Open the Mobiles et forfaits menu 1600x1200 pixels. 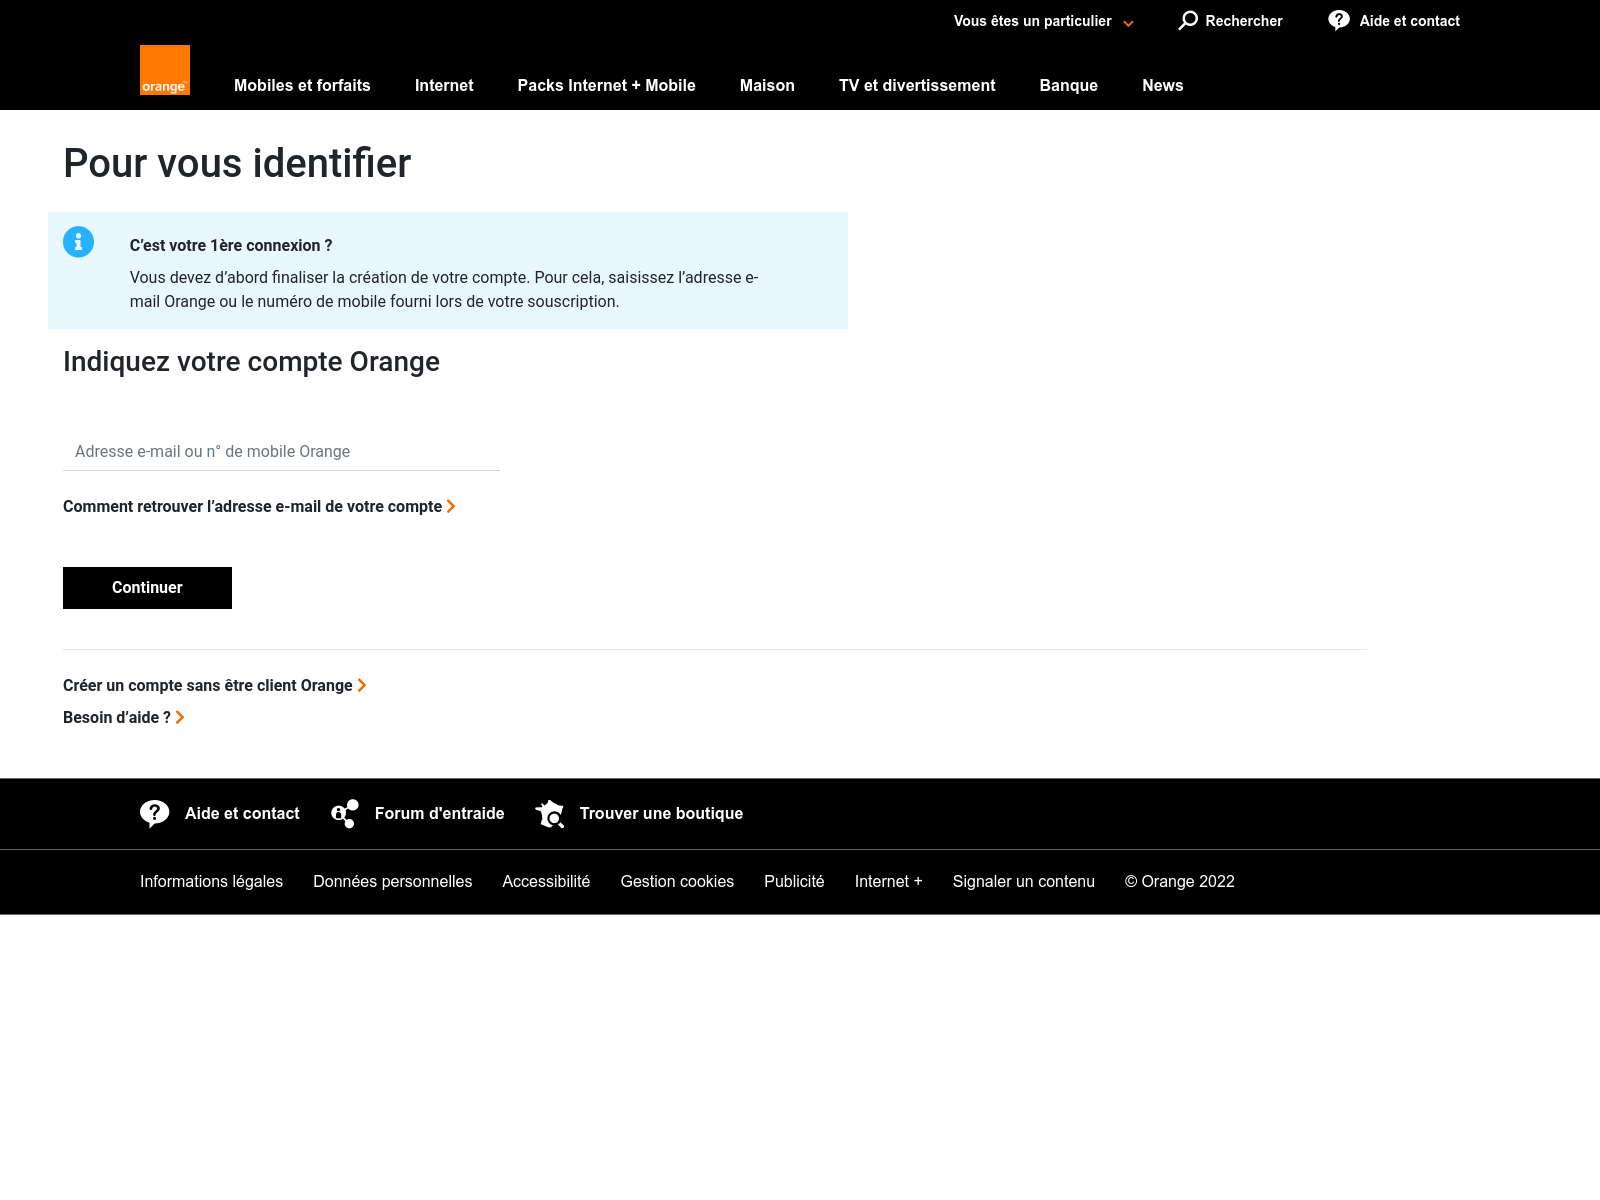click(302, 86)
